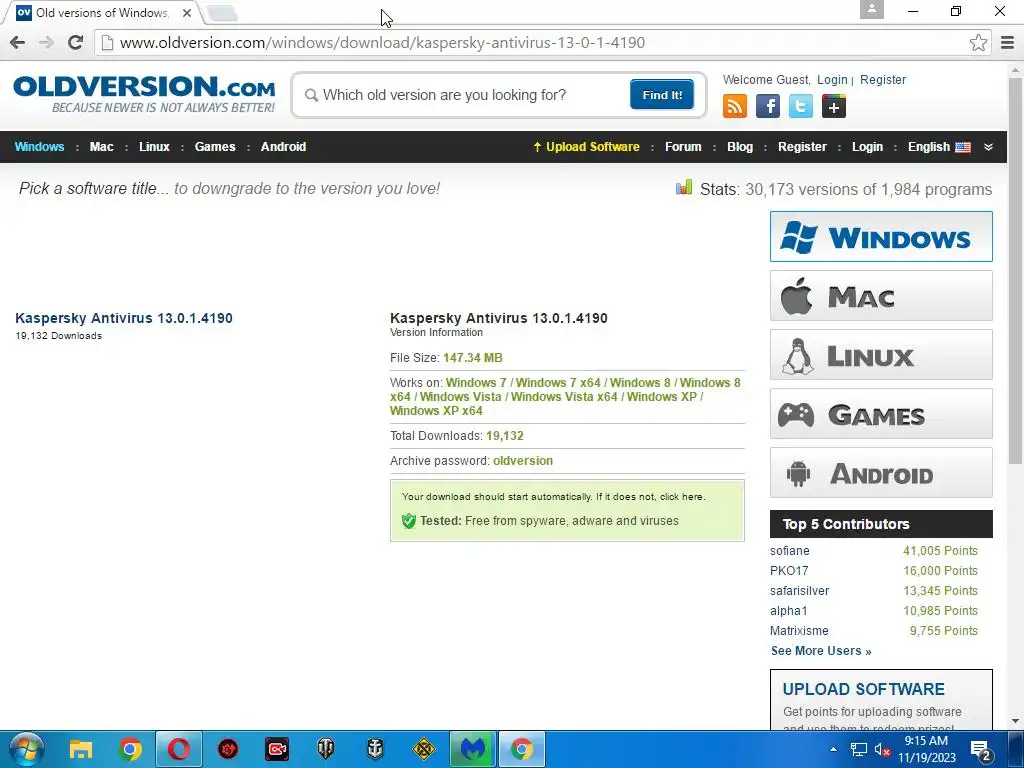Open the Chrome user profile icon
This screenshot has width=1024, height=768.
tap(871, 9)
